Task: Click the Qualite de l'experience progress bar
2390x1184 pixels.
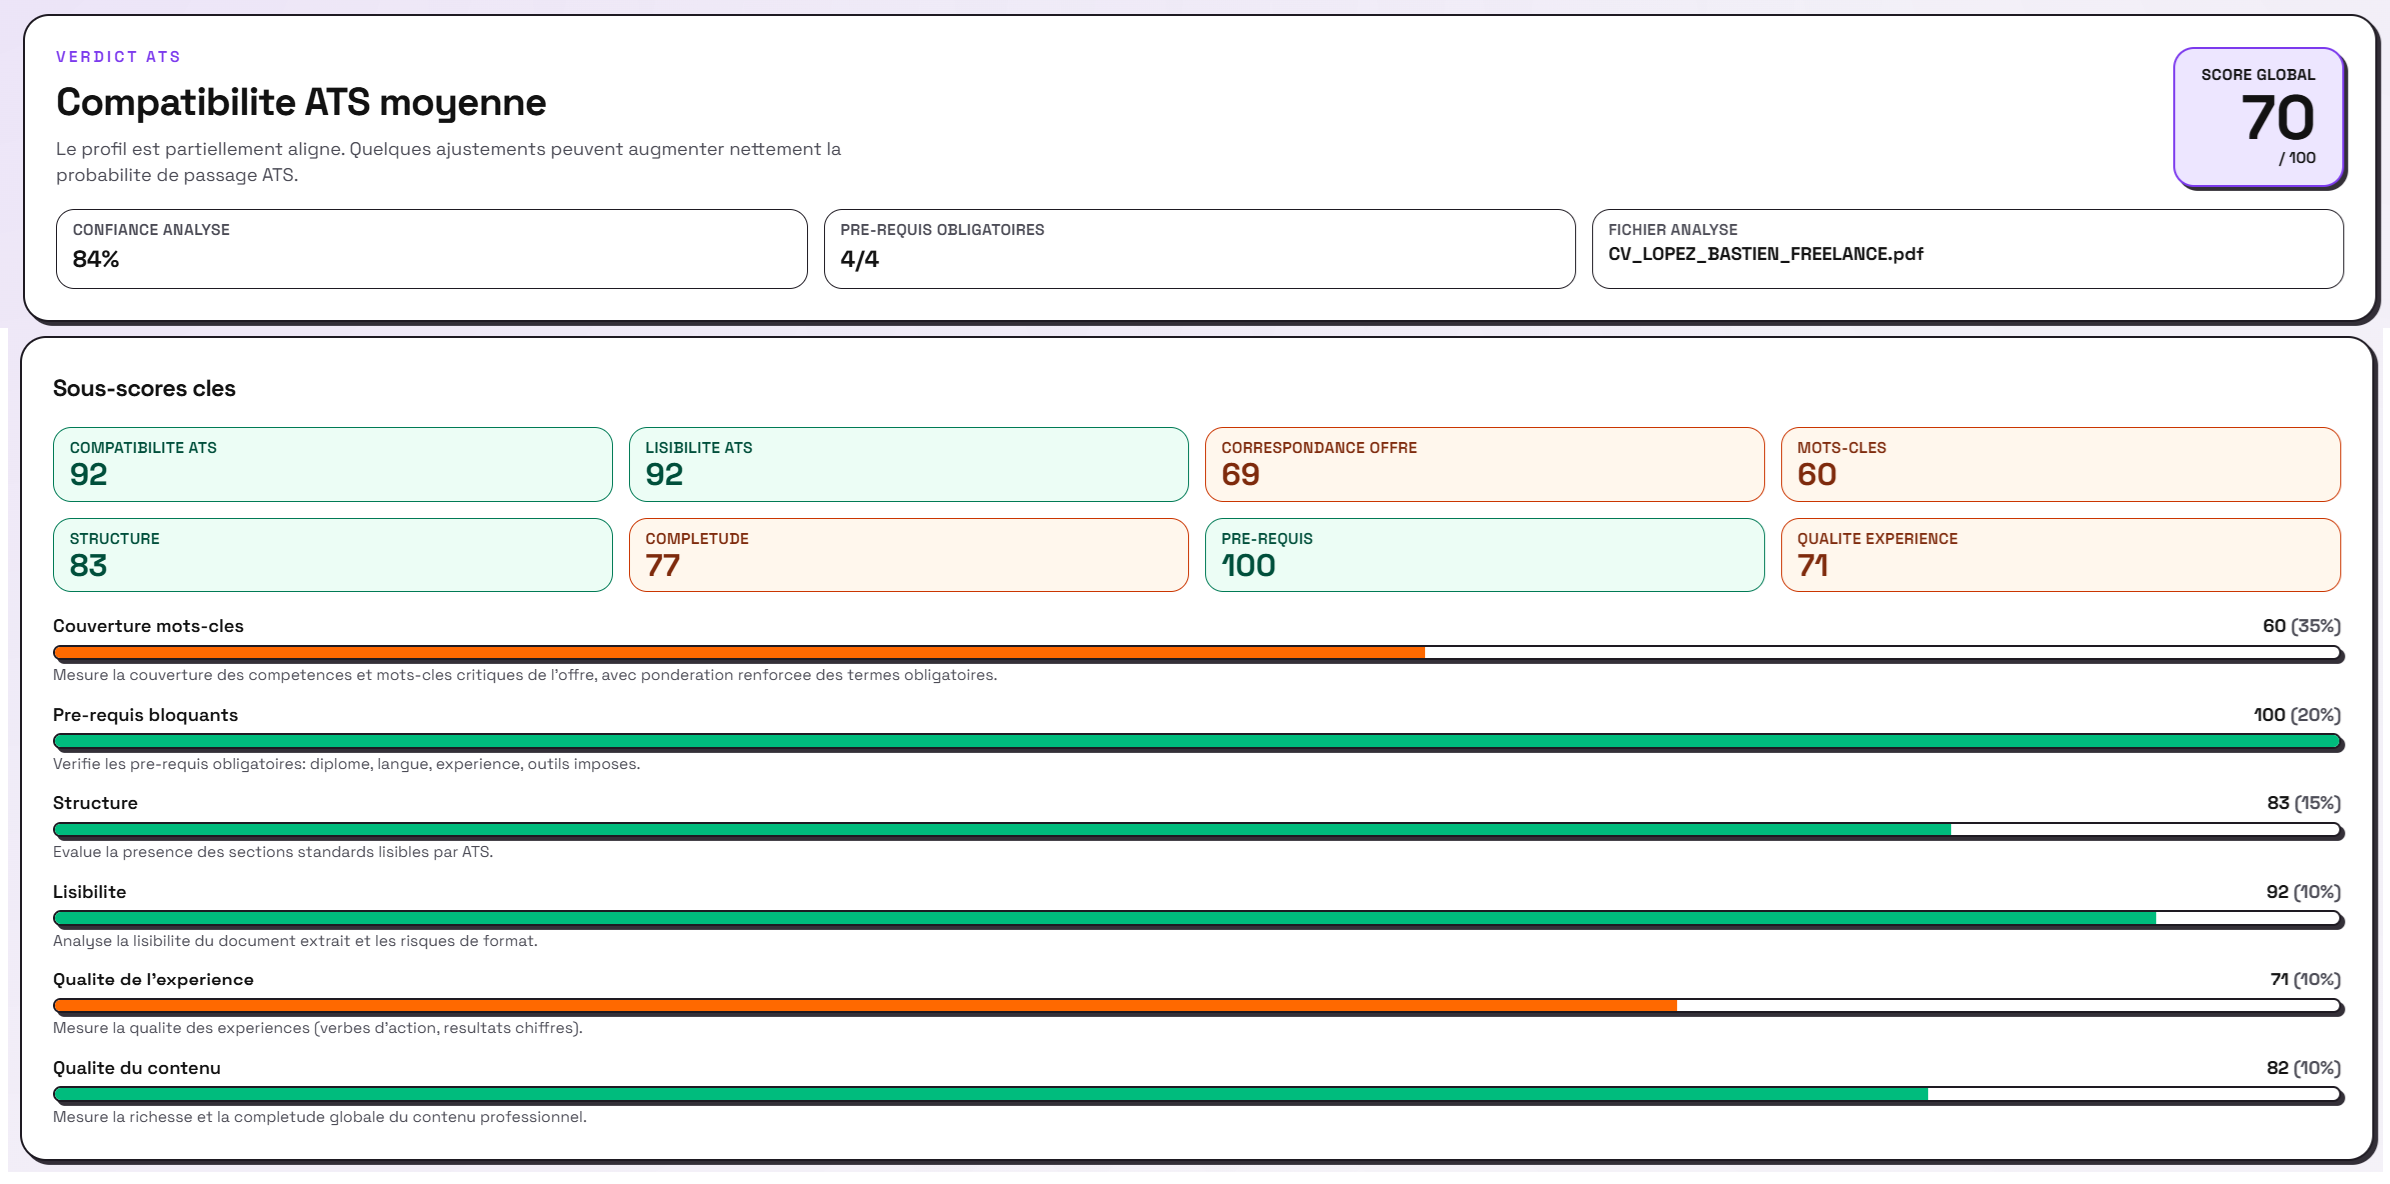Action: click(x=1198, y=1006)
